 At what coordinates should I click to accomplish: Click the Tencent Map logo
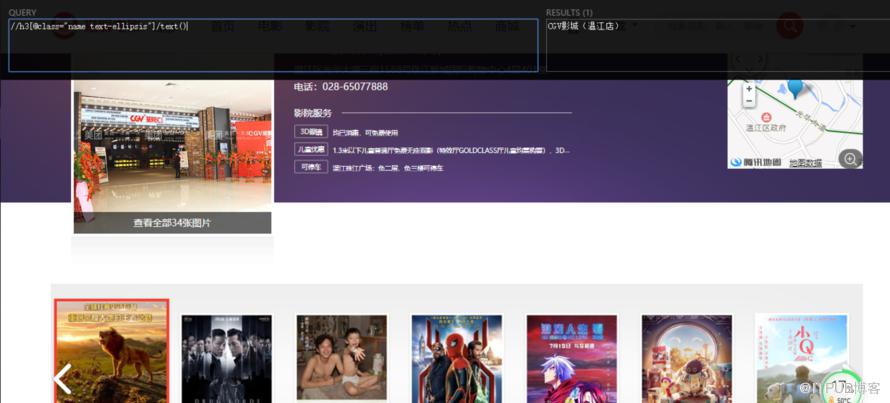[x=755, y=162]
